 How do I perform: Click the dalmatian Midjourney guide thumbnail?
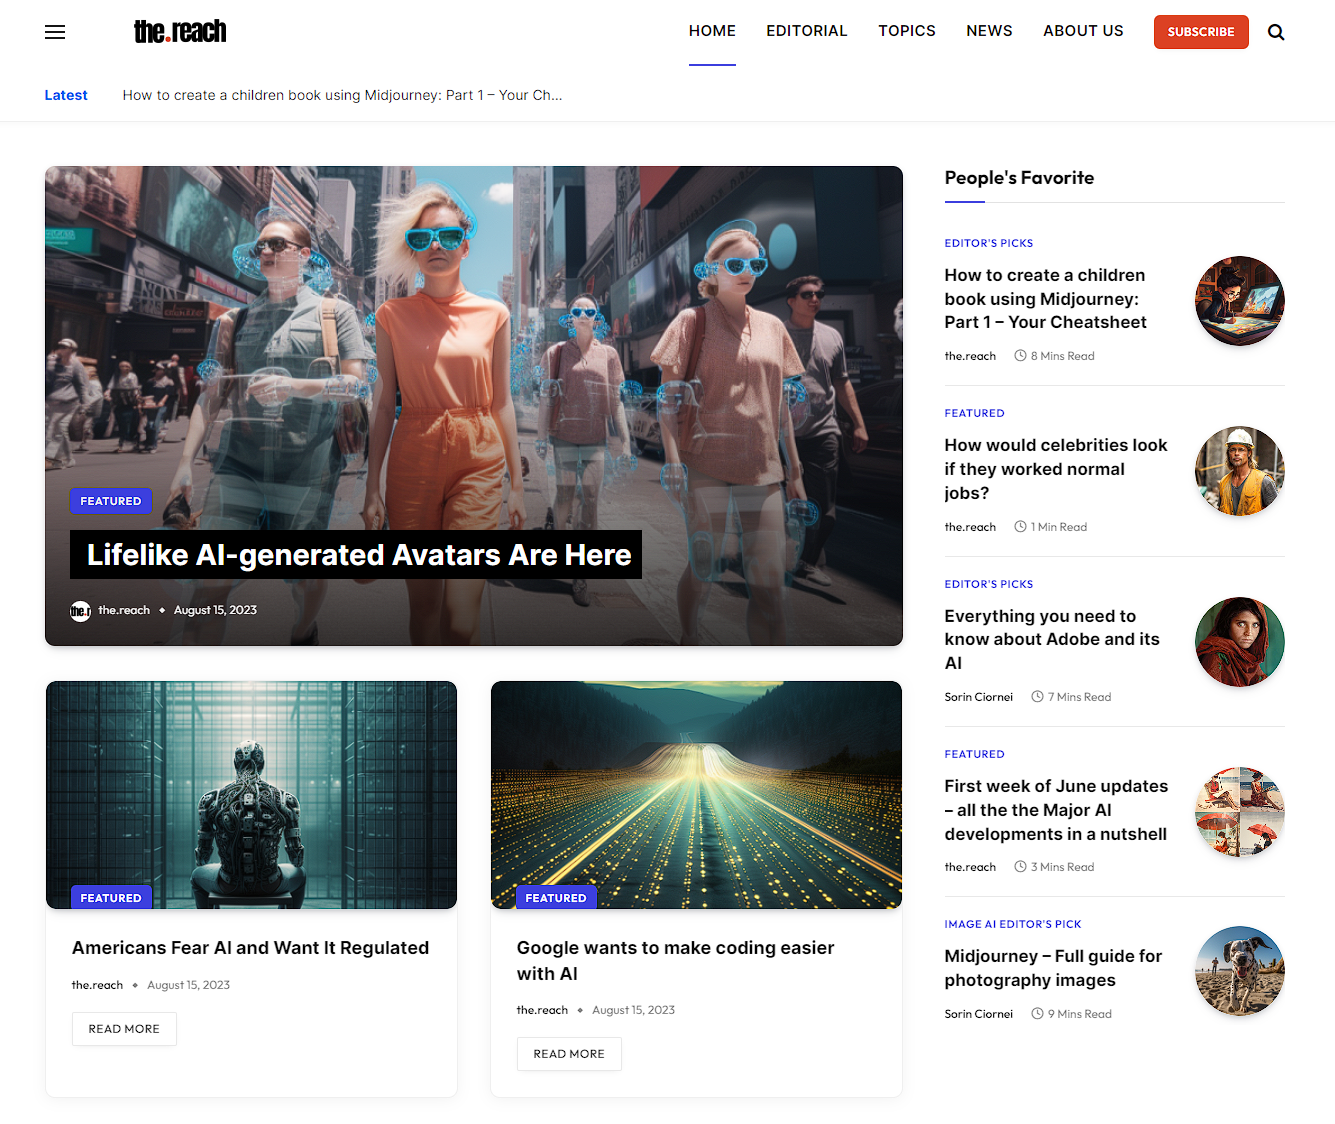coord(1239,971)
